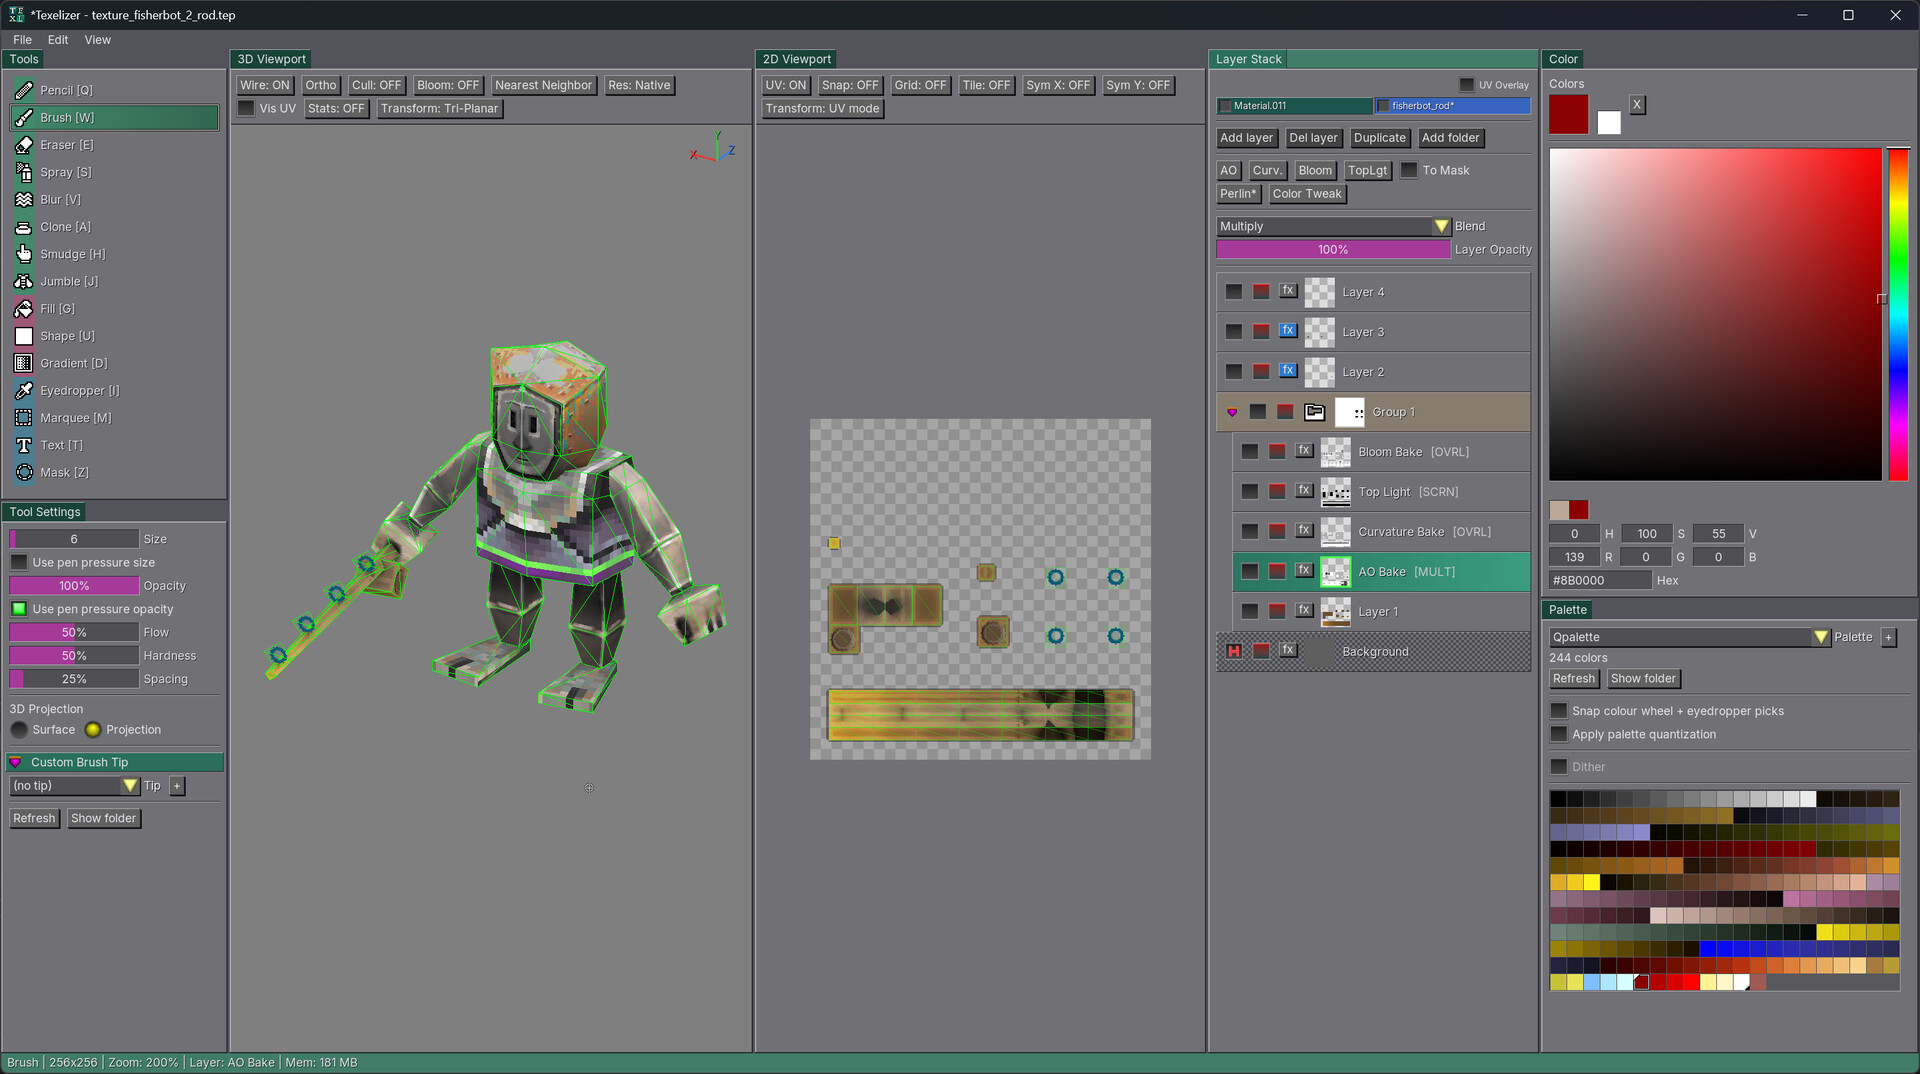1920x1074 pixels.
Task: Click the folder icon of Group 1
Action: [1314, 412]
